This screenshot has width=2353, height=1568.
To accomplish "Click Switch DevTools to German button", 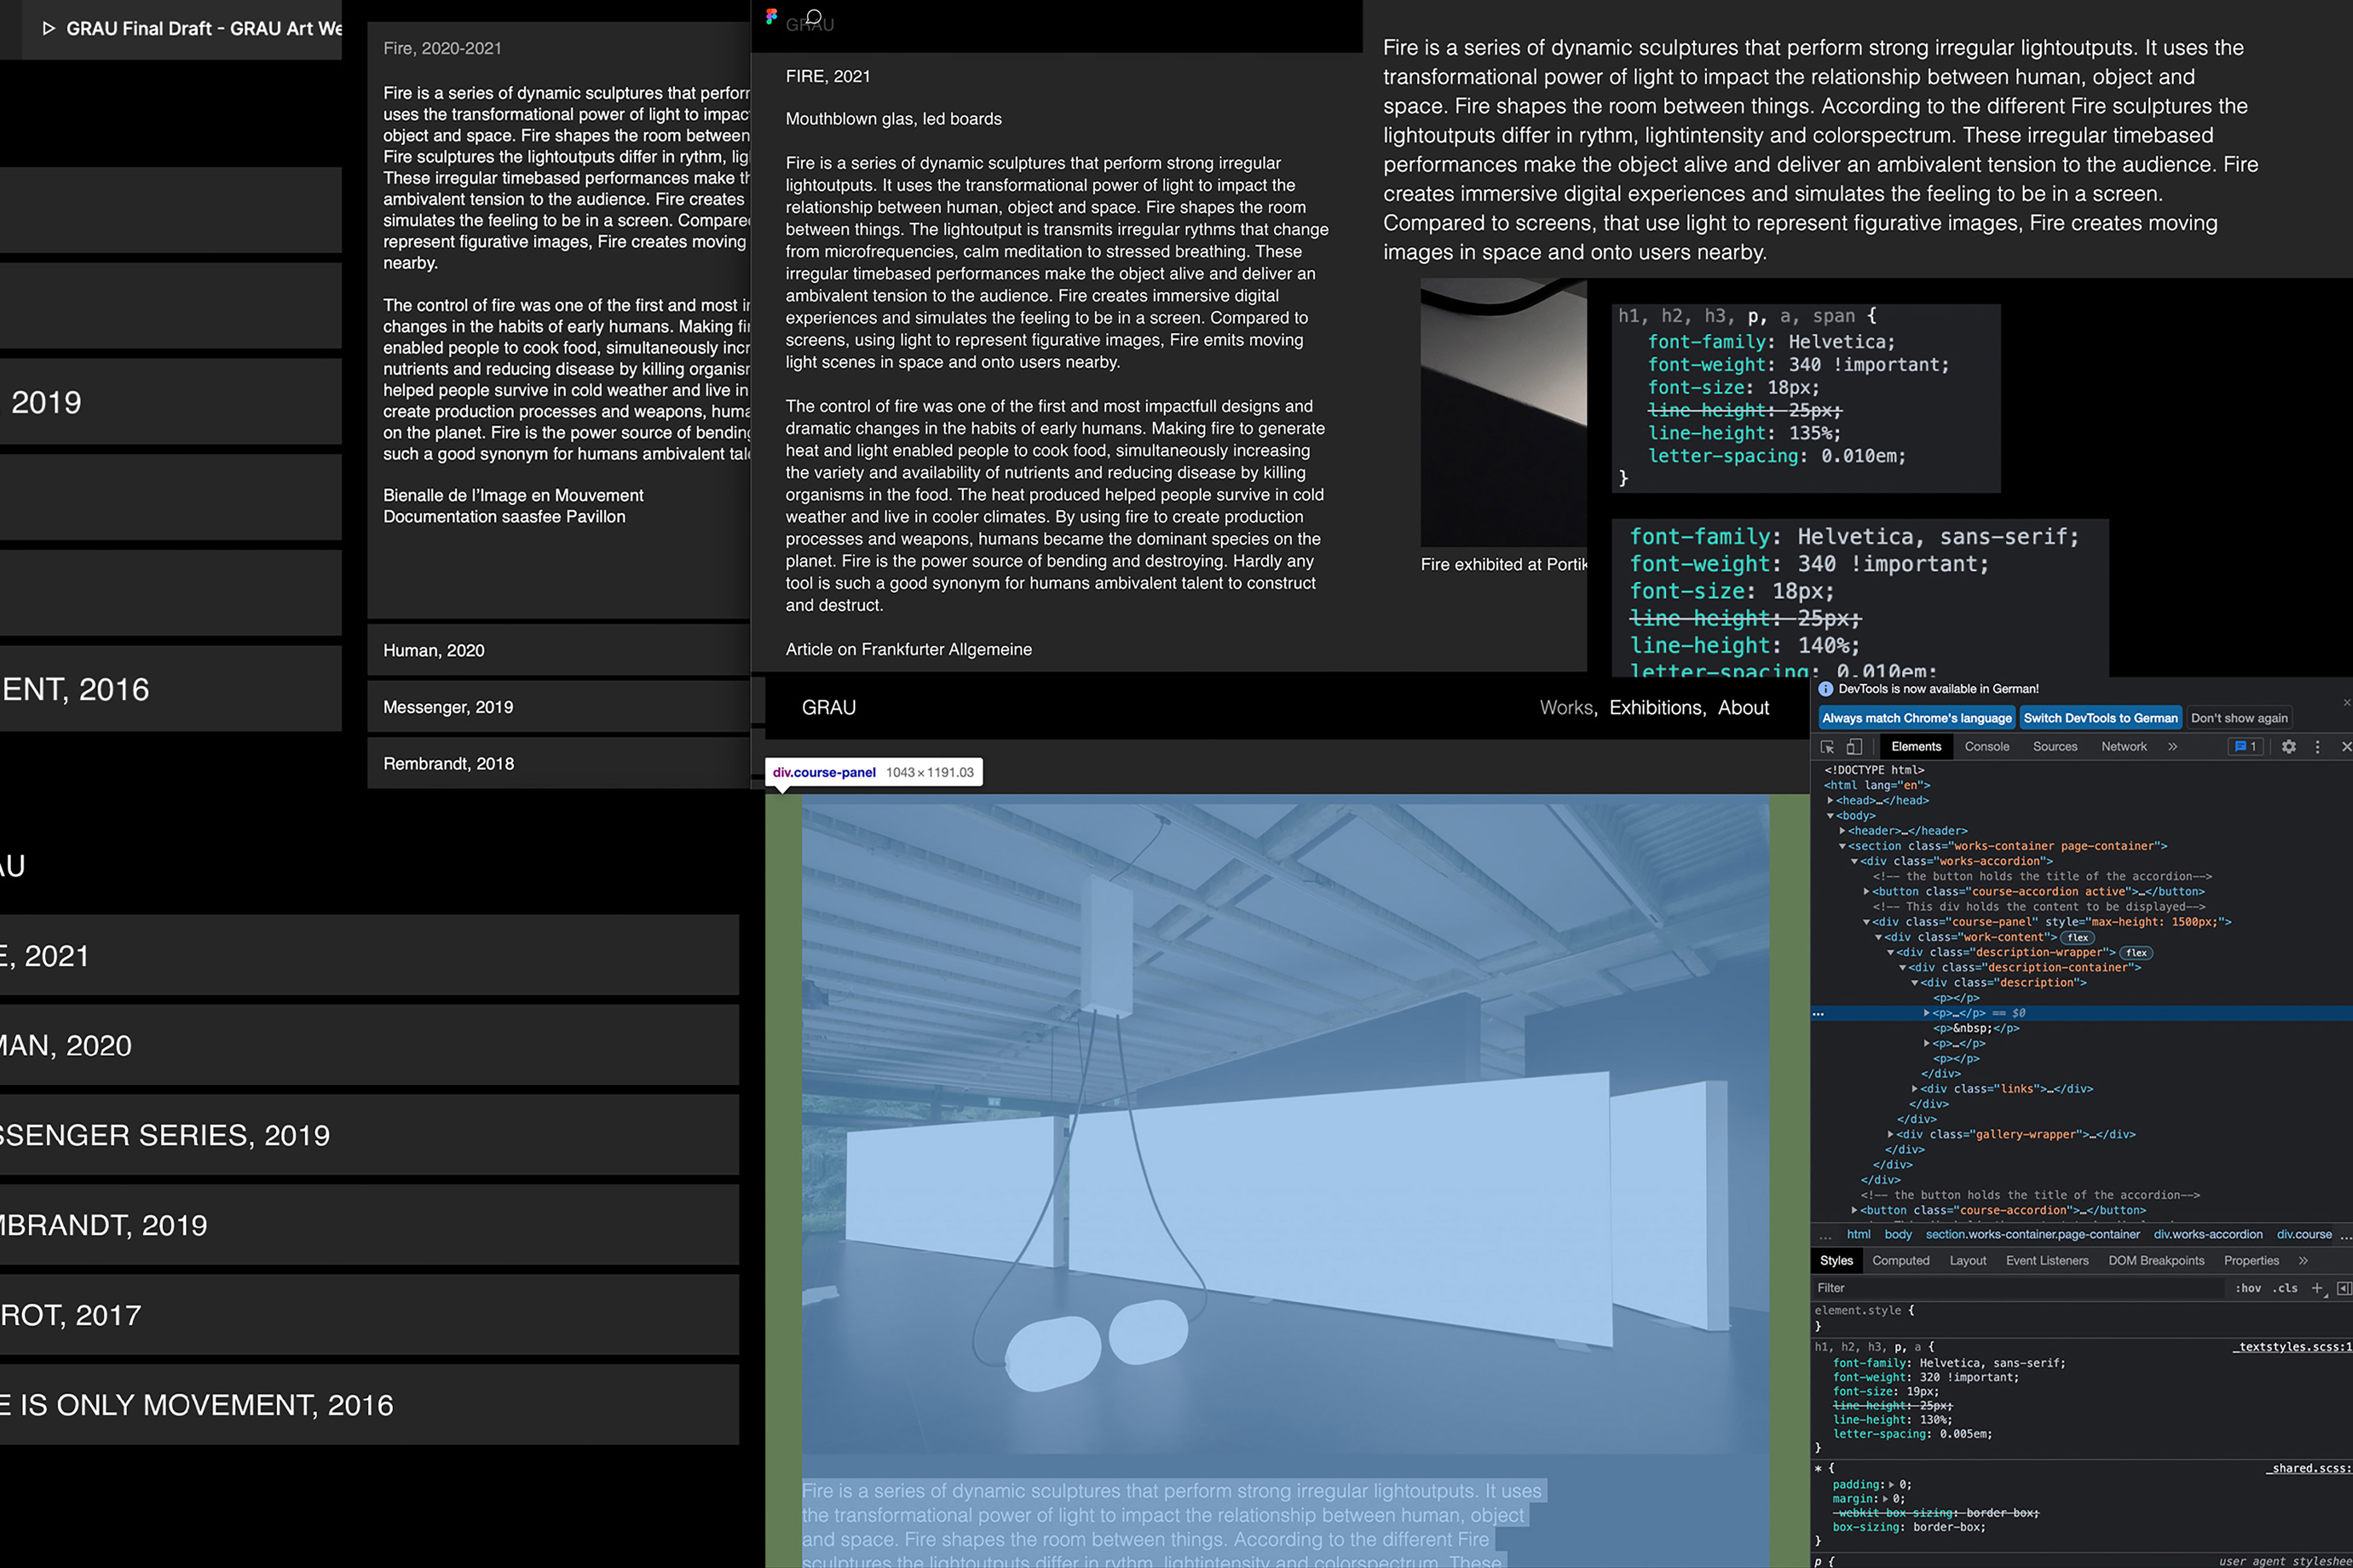I will coord(2099,718).
